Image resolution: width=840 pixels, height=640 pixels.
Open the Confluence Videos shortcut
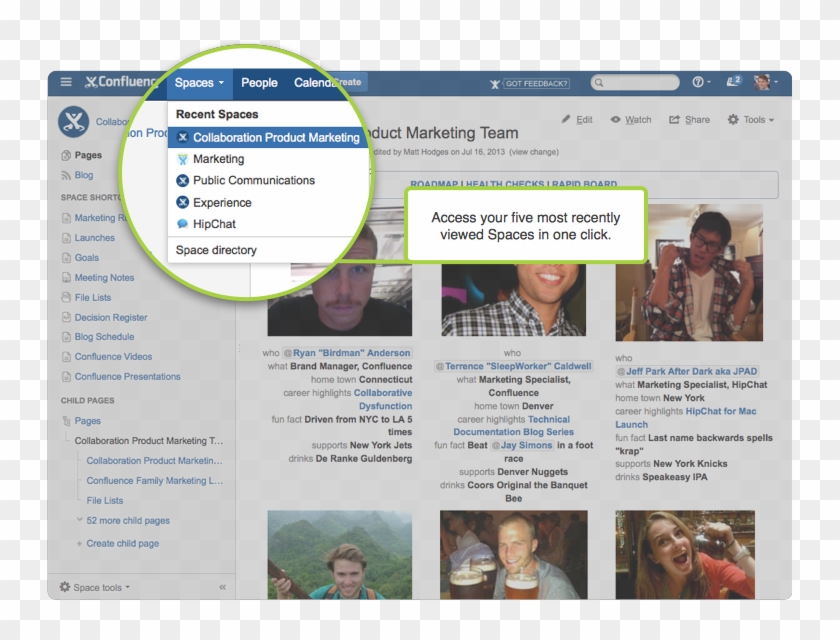[x=113, y=357]
